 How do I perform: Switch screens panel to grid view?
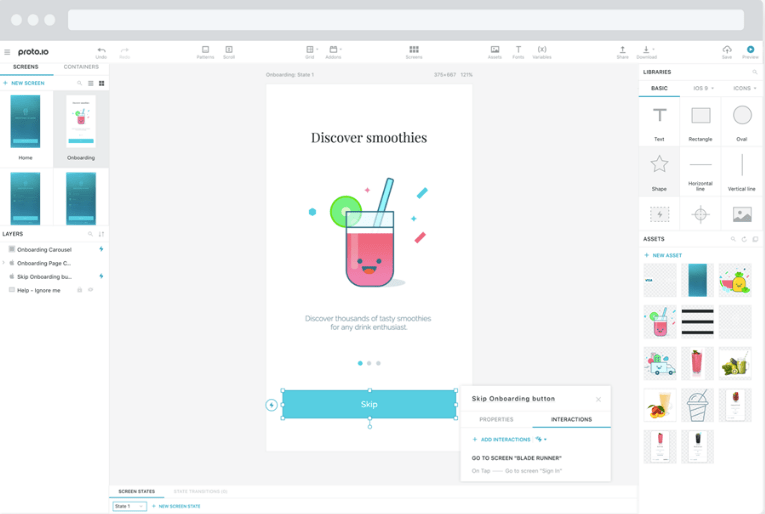click(101, 83)
